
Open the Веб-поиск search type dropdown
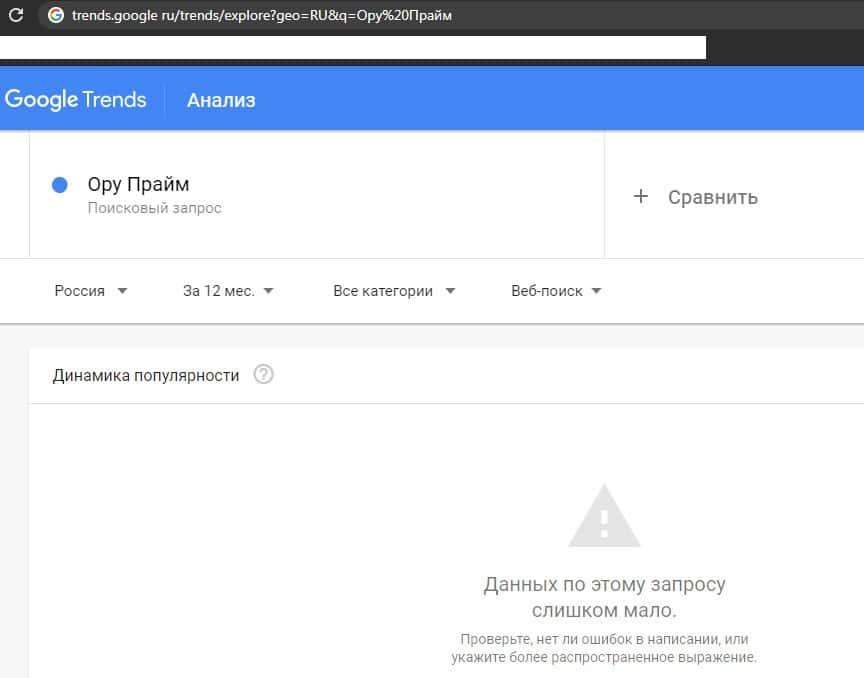(556, 291)
